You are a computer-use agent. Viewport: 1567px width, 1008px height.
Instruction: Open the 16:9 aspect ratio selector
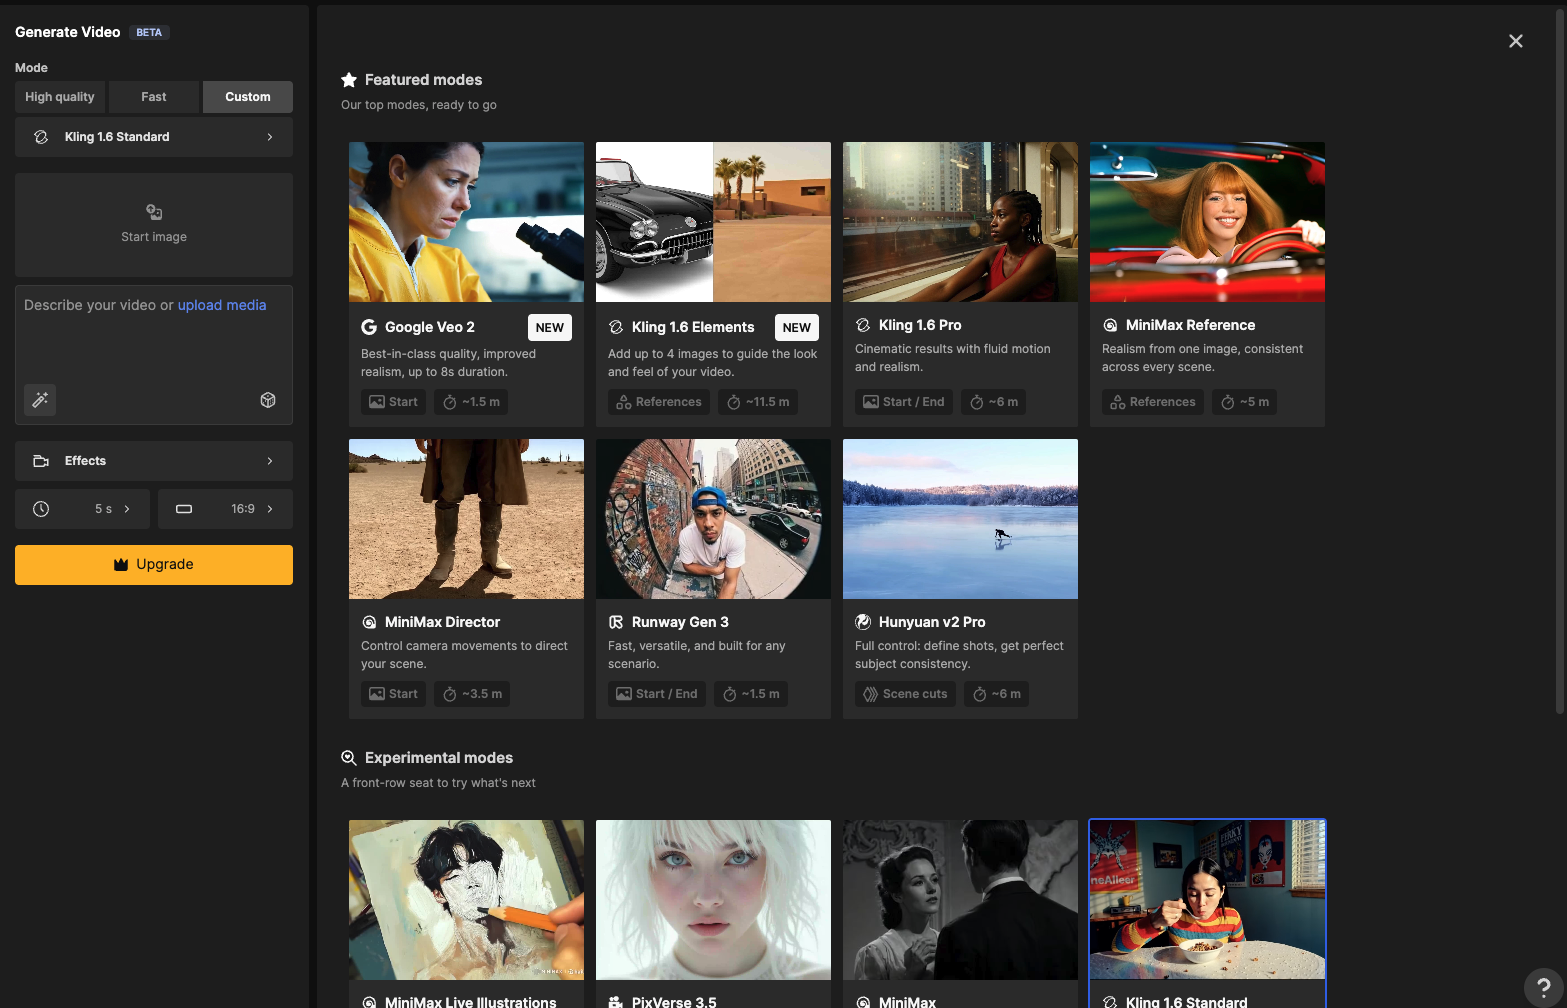[x=225, y=509]
